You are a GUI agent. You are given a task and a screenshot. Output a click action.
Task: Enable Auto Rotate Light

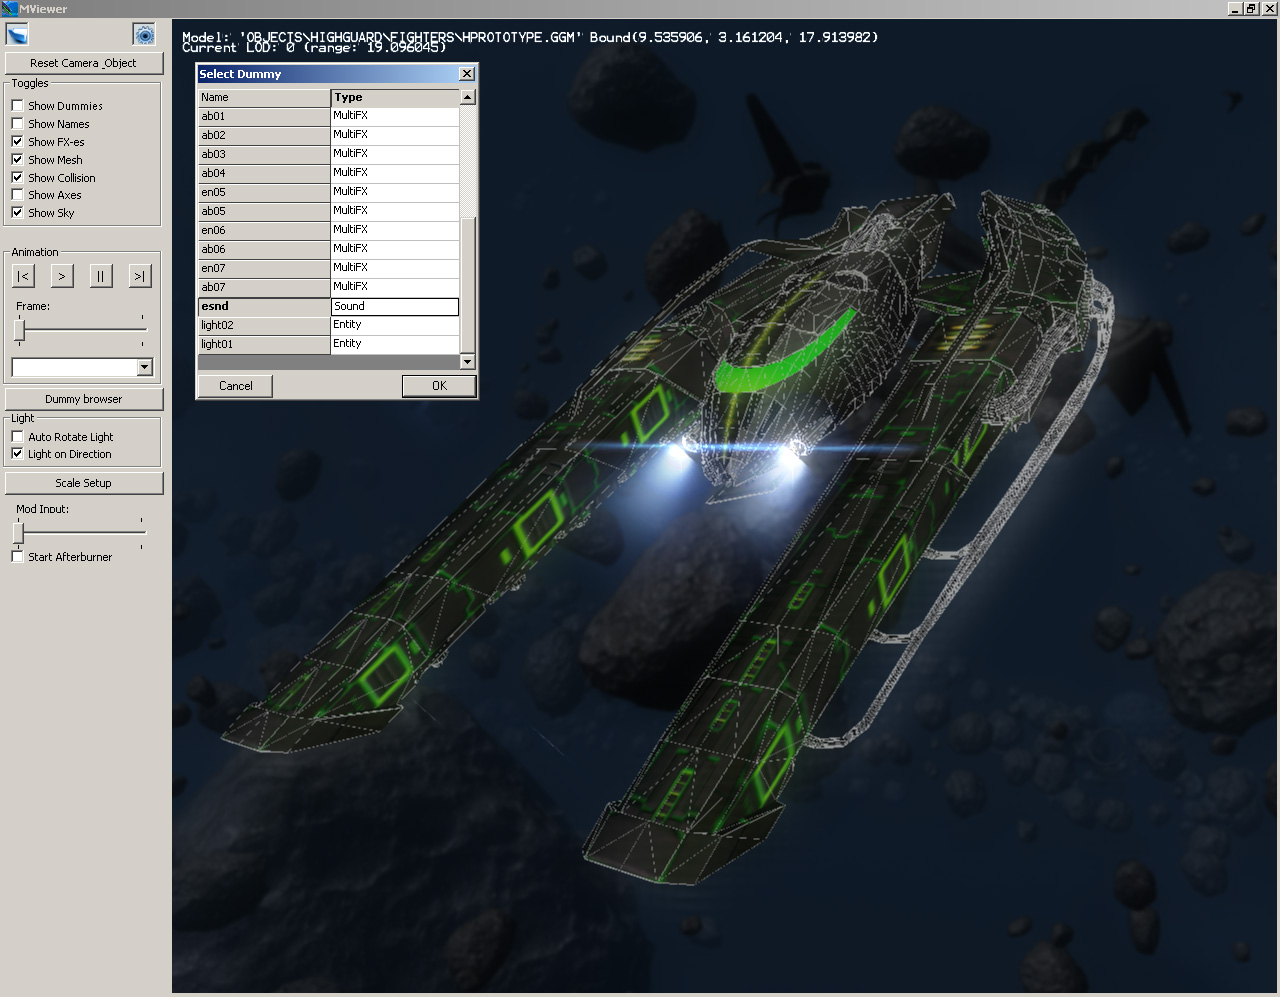(17, 436)
